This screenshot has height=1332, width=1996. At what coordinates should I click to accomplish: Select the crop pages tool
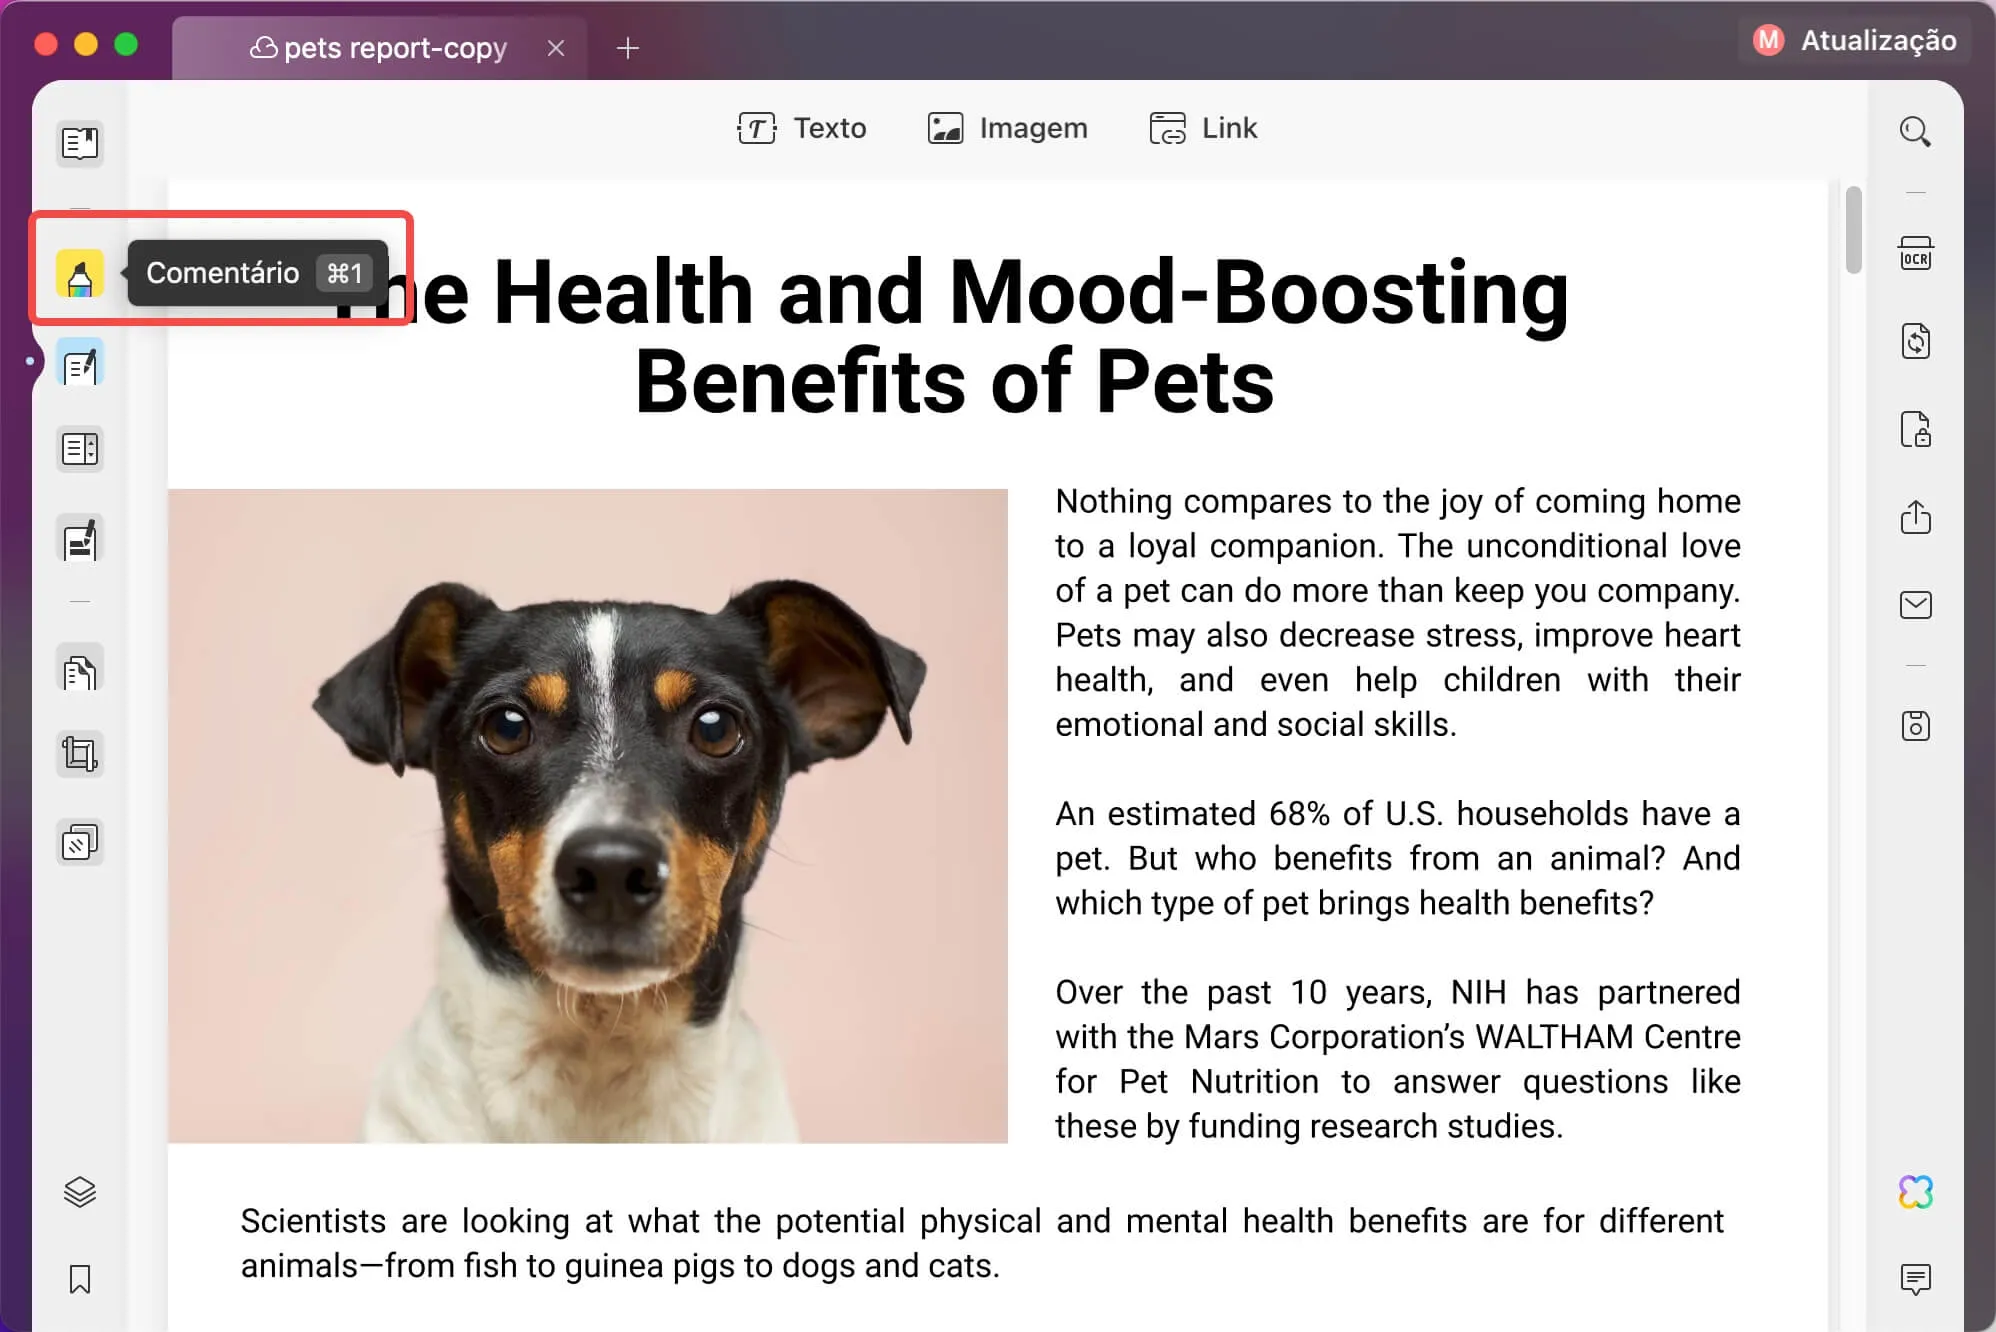[80, 754]
